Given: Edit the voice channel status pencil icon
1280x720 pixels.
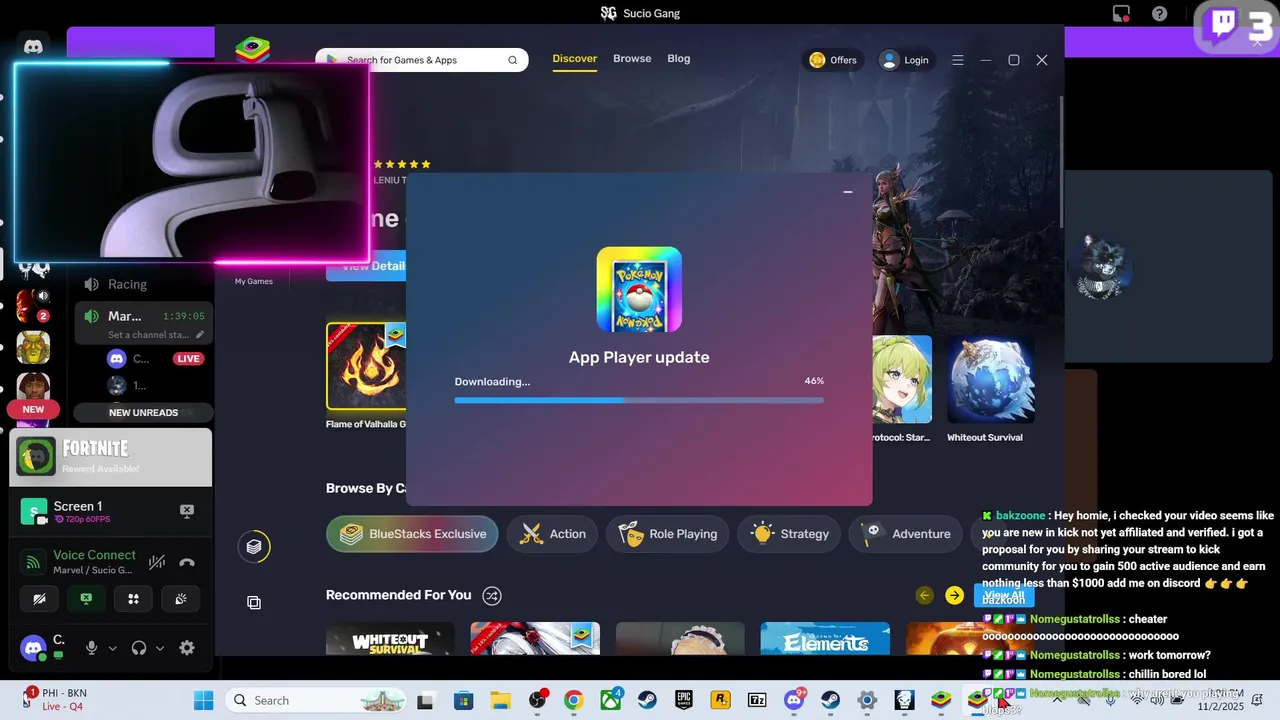Looking at the screenshot, I should click(200, 335).
